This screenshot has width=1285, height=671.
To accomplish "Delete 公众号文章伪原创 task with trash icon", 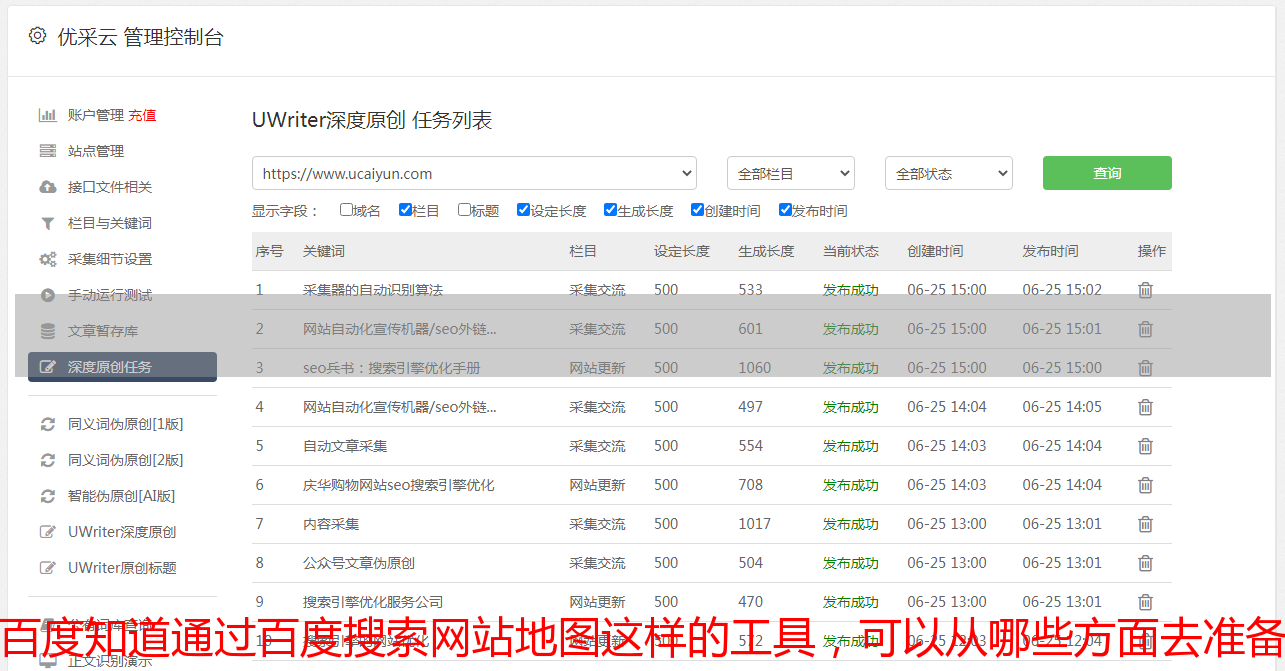I will pos(1145,563).
